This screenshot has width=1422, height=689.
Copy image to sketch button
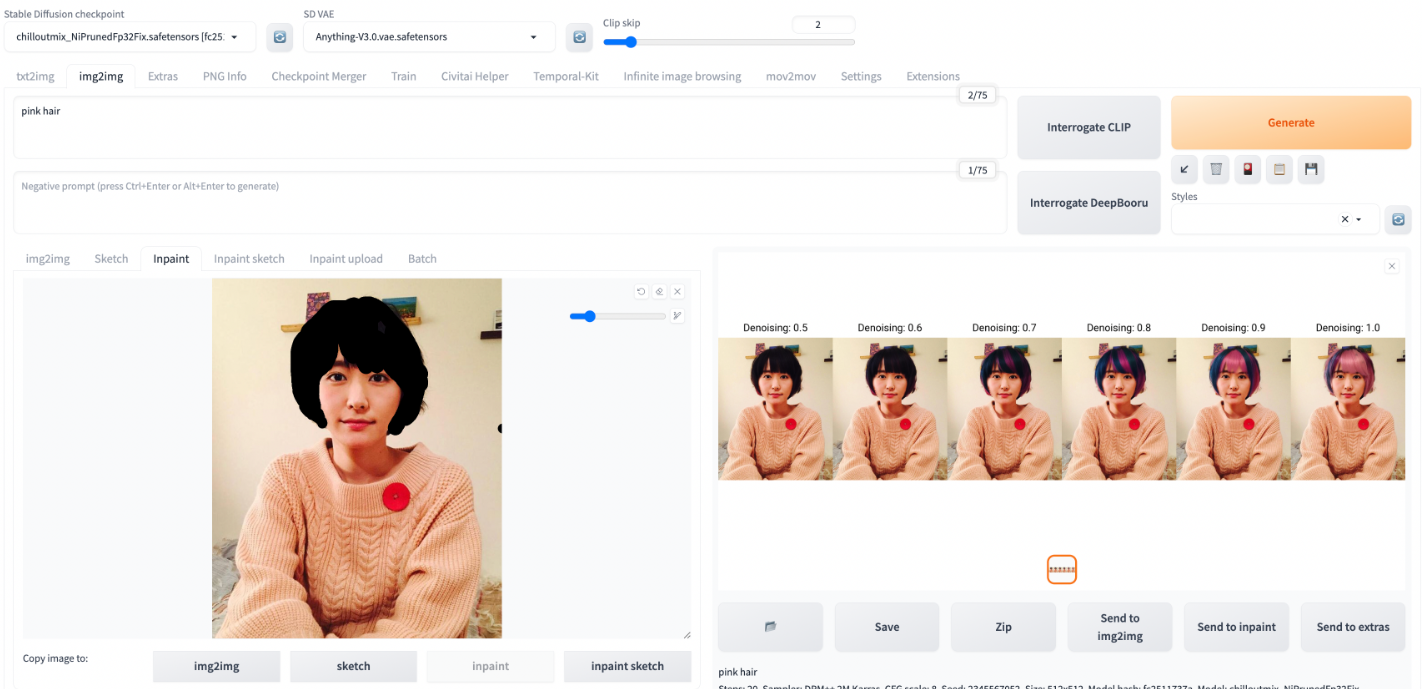coord(353,666)
